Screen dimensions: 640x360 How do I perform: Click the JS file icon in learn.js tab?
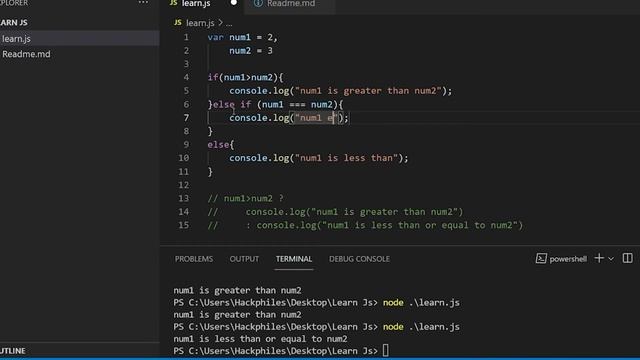[173, 2]
